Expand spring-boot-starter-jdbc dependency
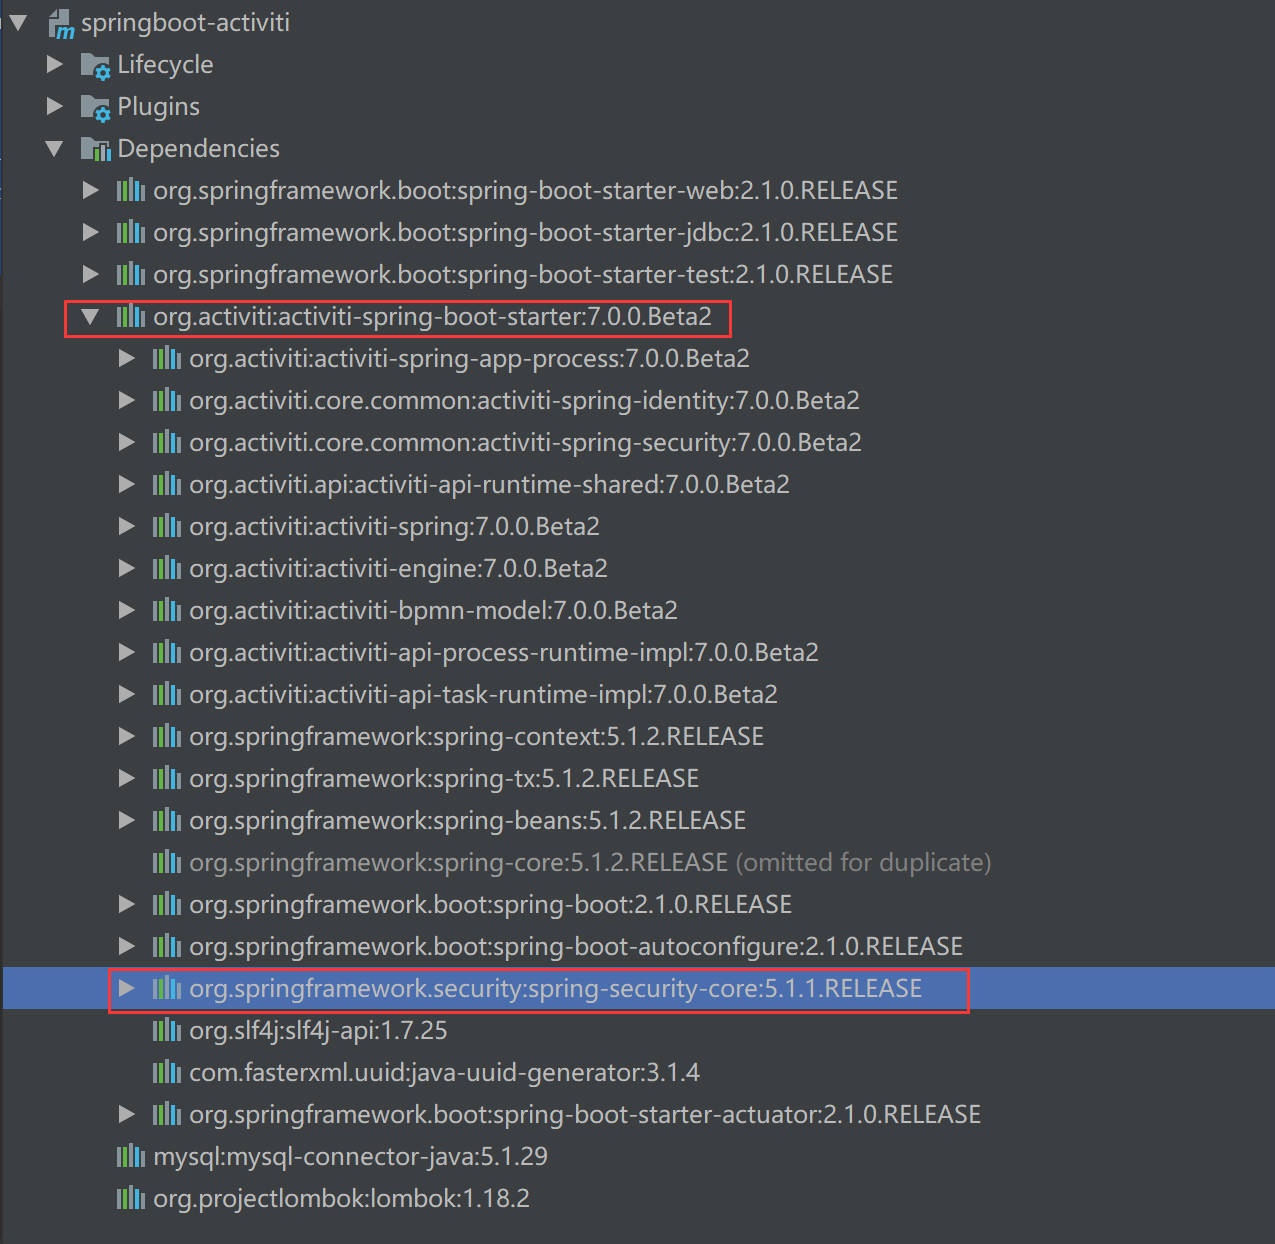This screenshot has height=1244, width=1275. [x=91, y=232]
